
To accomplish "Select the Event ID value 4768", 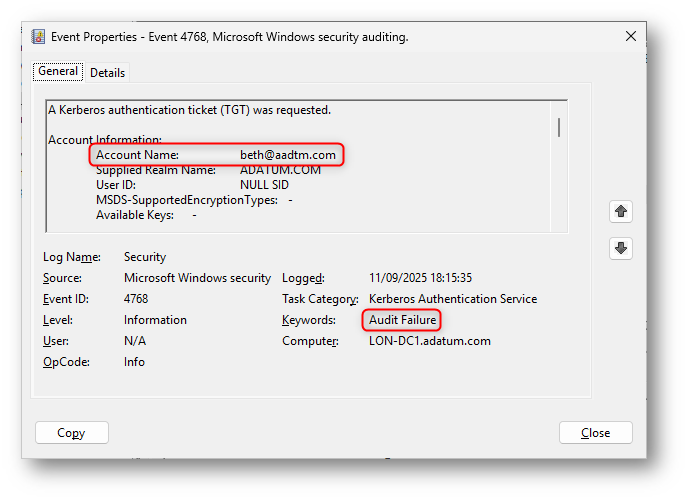I will [136, 299].
